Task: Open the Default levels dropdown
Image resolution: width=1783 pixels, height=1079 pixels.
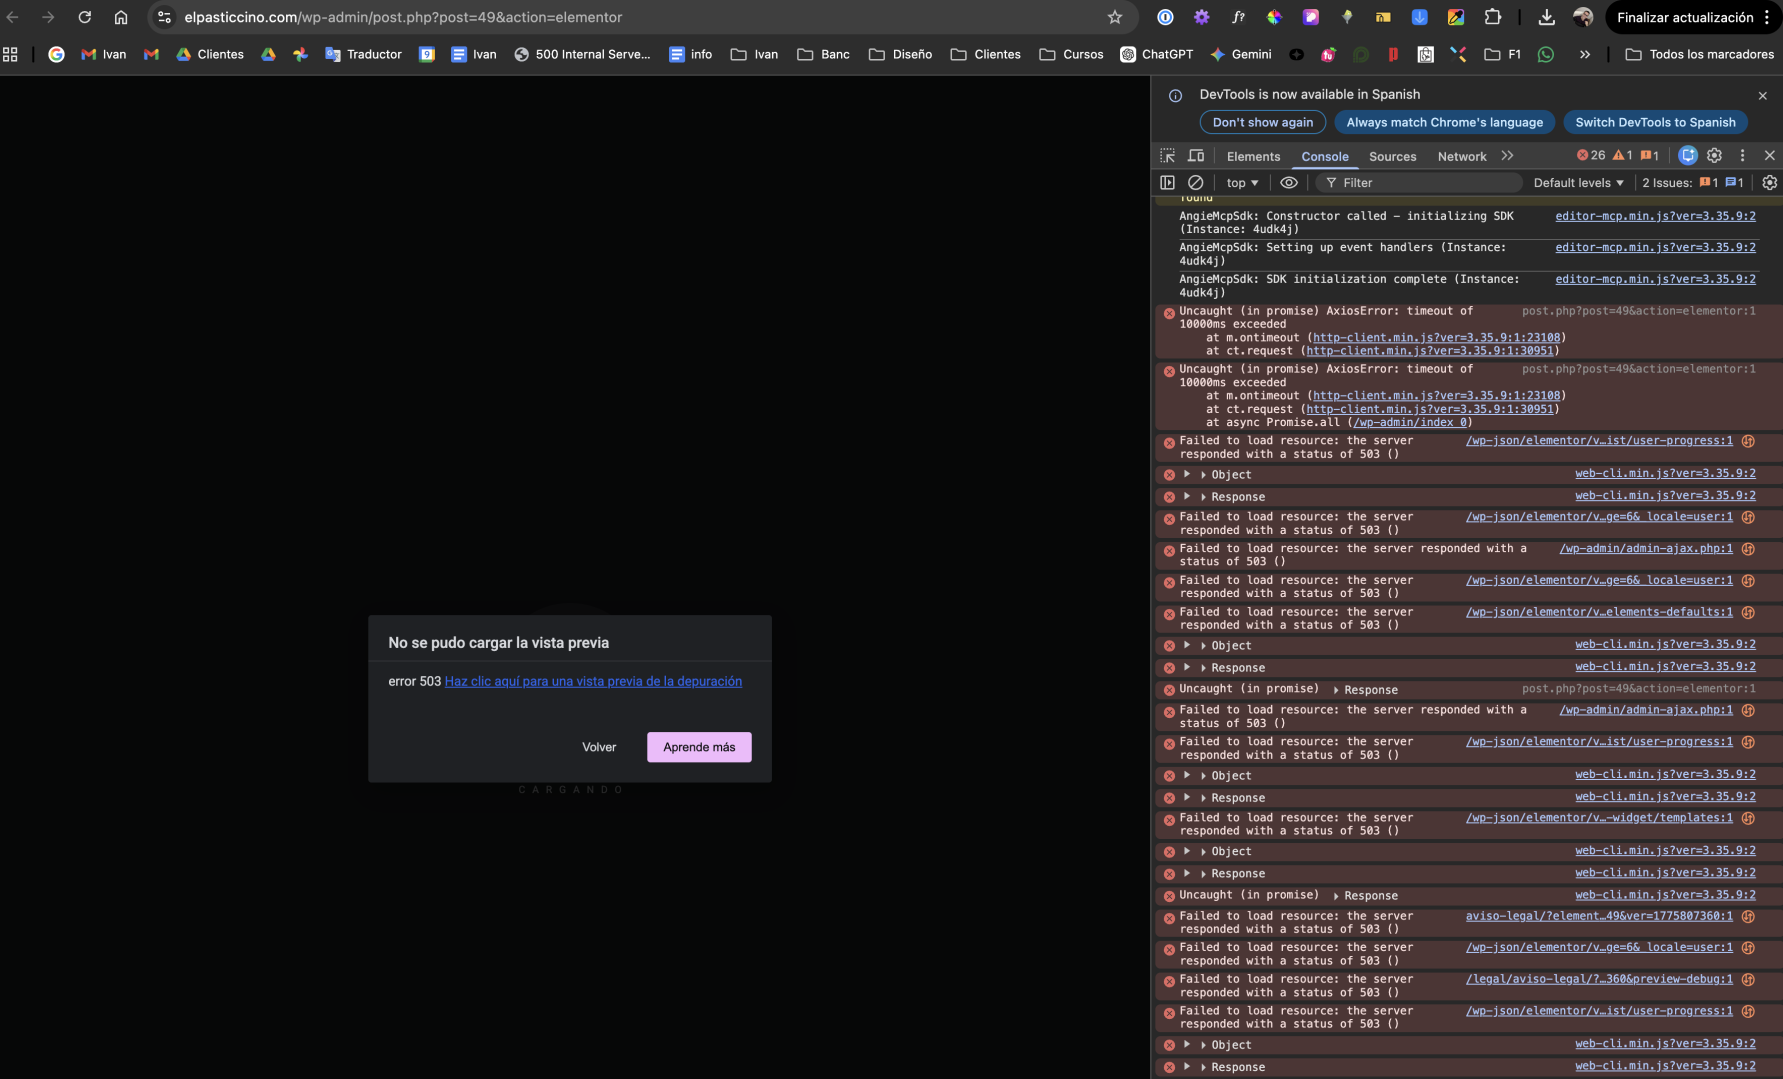Action: (1578, 183)
